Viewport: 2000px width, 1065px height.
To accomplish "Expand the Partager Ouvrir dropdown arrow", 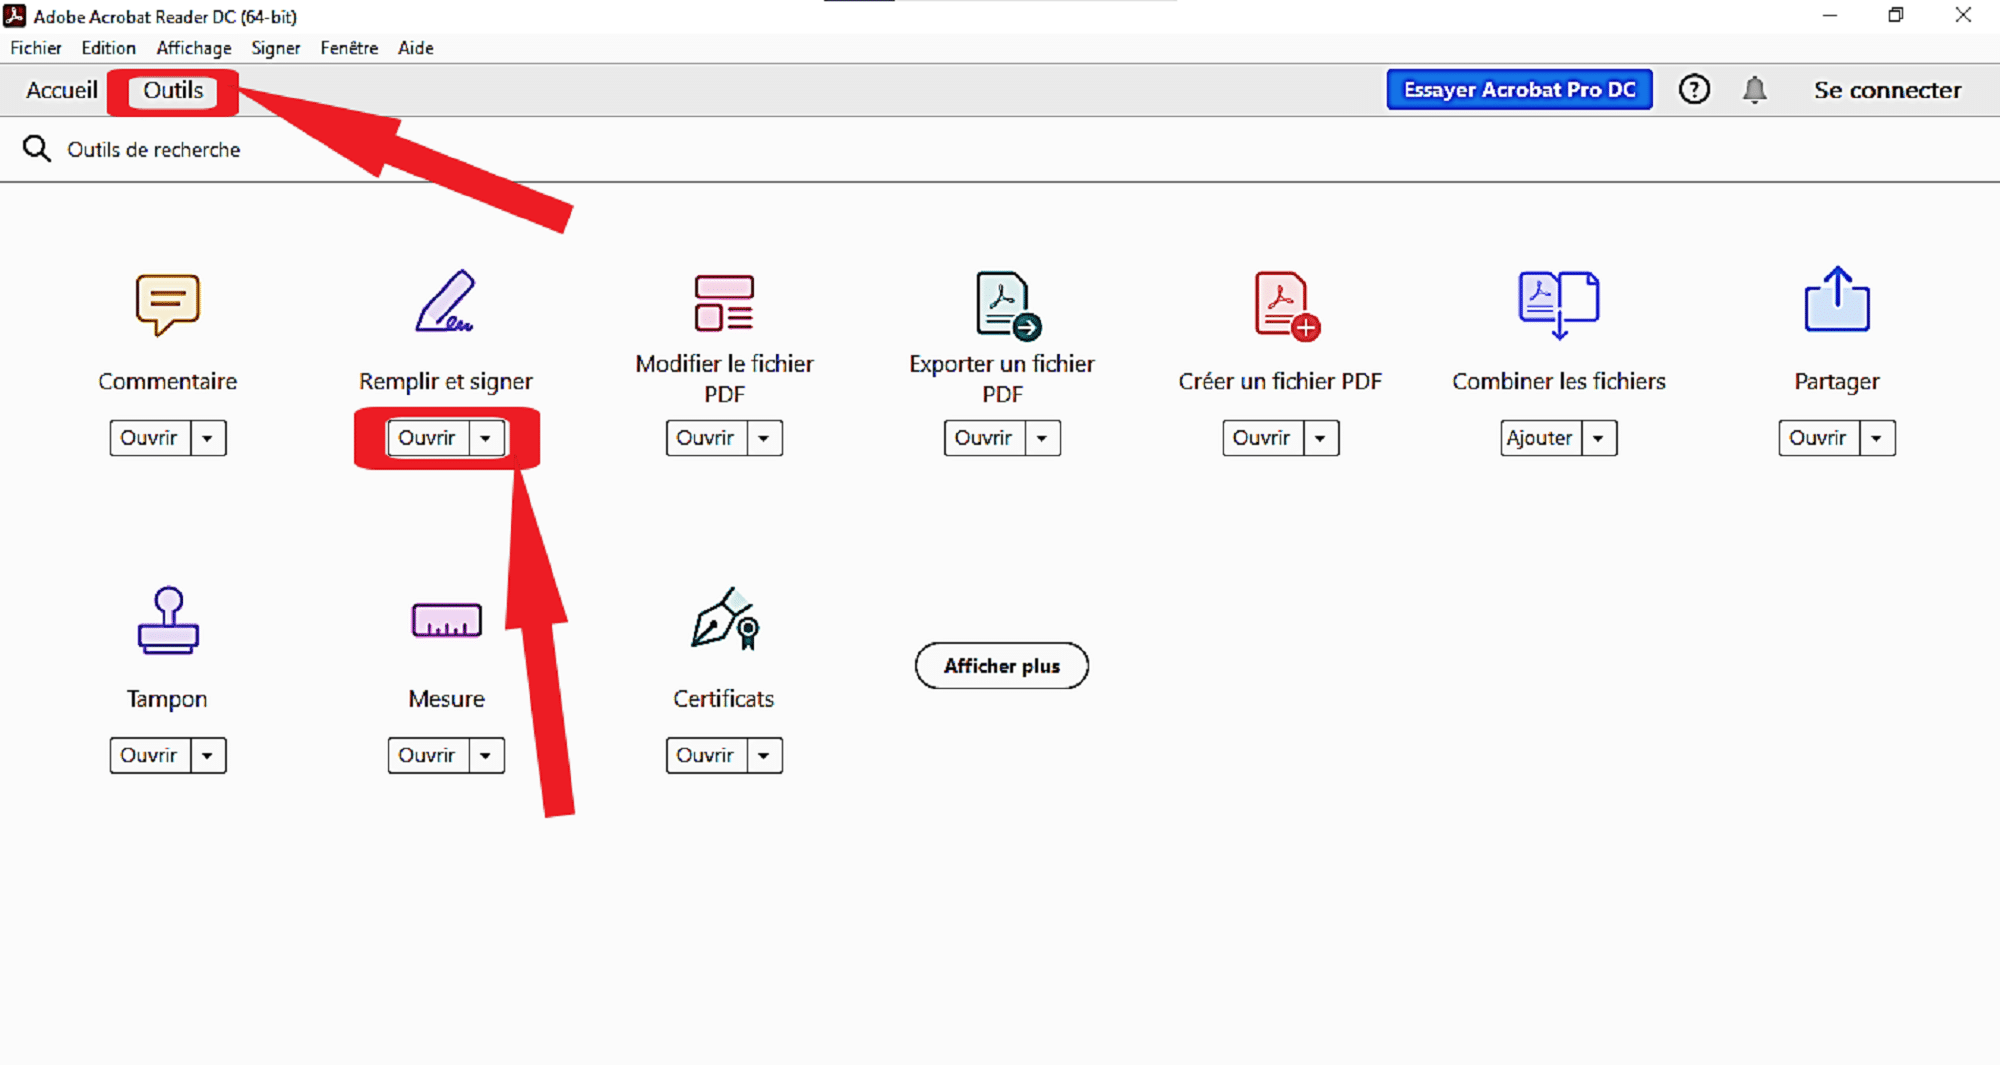I will click(1877, 438).
